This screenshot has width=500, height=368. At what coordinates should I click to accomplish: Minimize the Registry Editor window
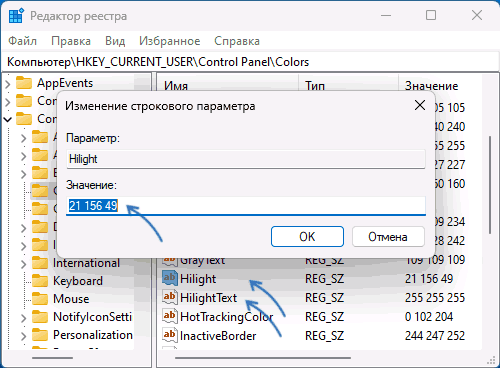pyautogui.click(x=386, y=15)
